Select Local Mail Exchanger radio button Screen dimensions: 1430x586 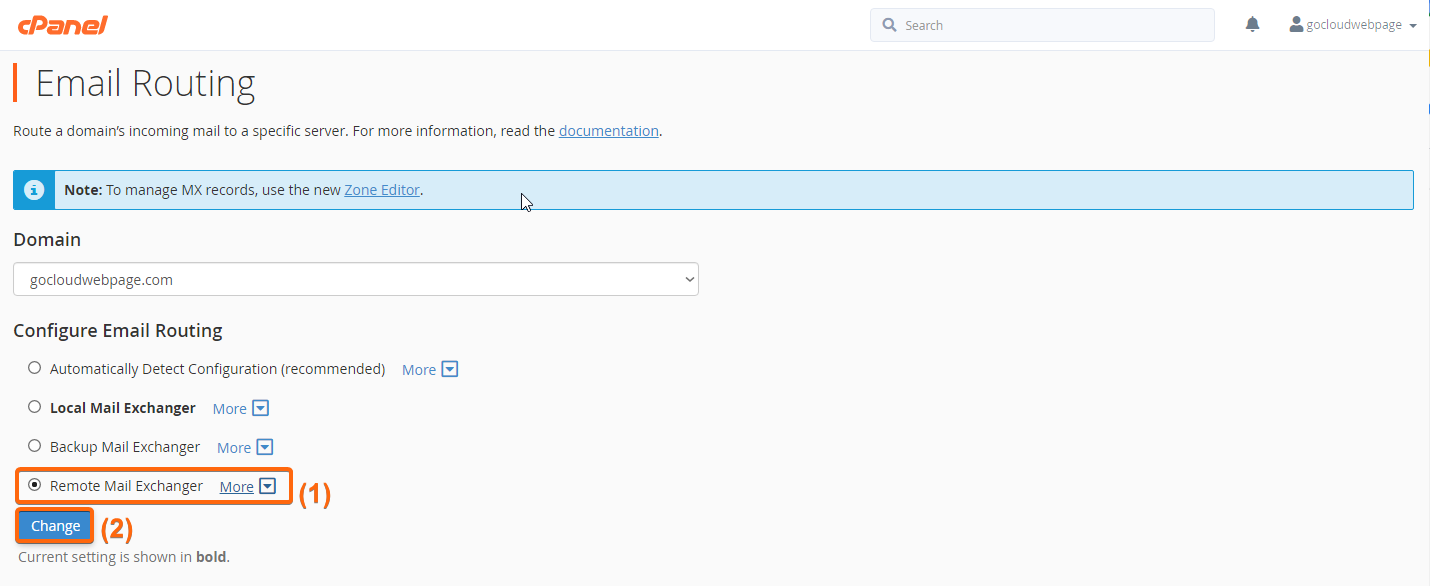click(35, 407)
